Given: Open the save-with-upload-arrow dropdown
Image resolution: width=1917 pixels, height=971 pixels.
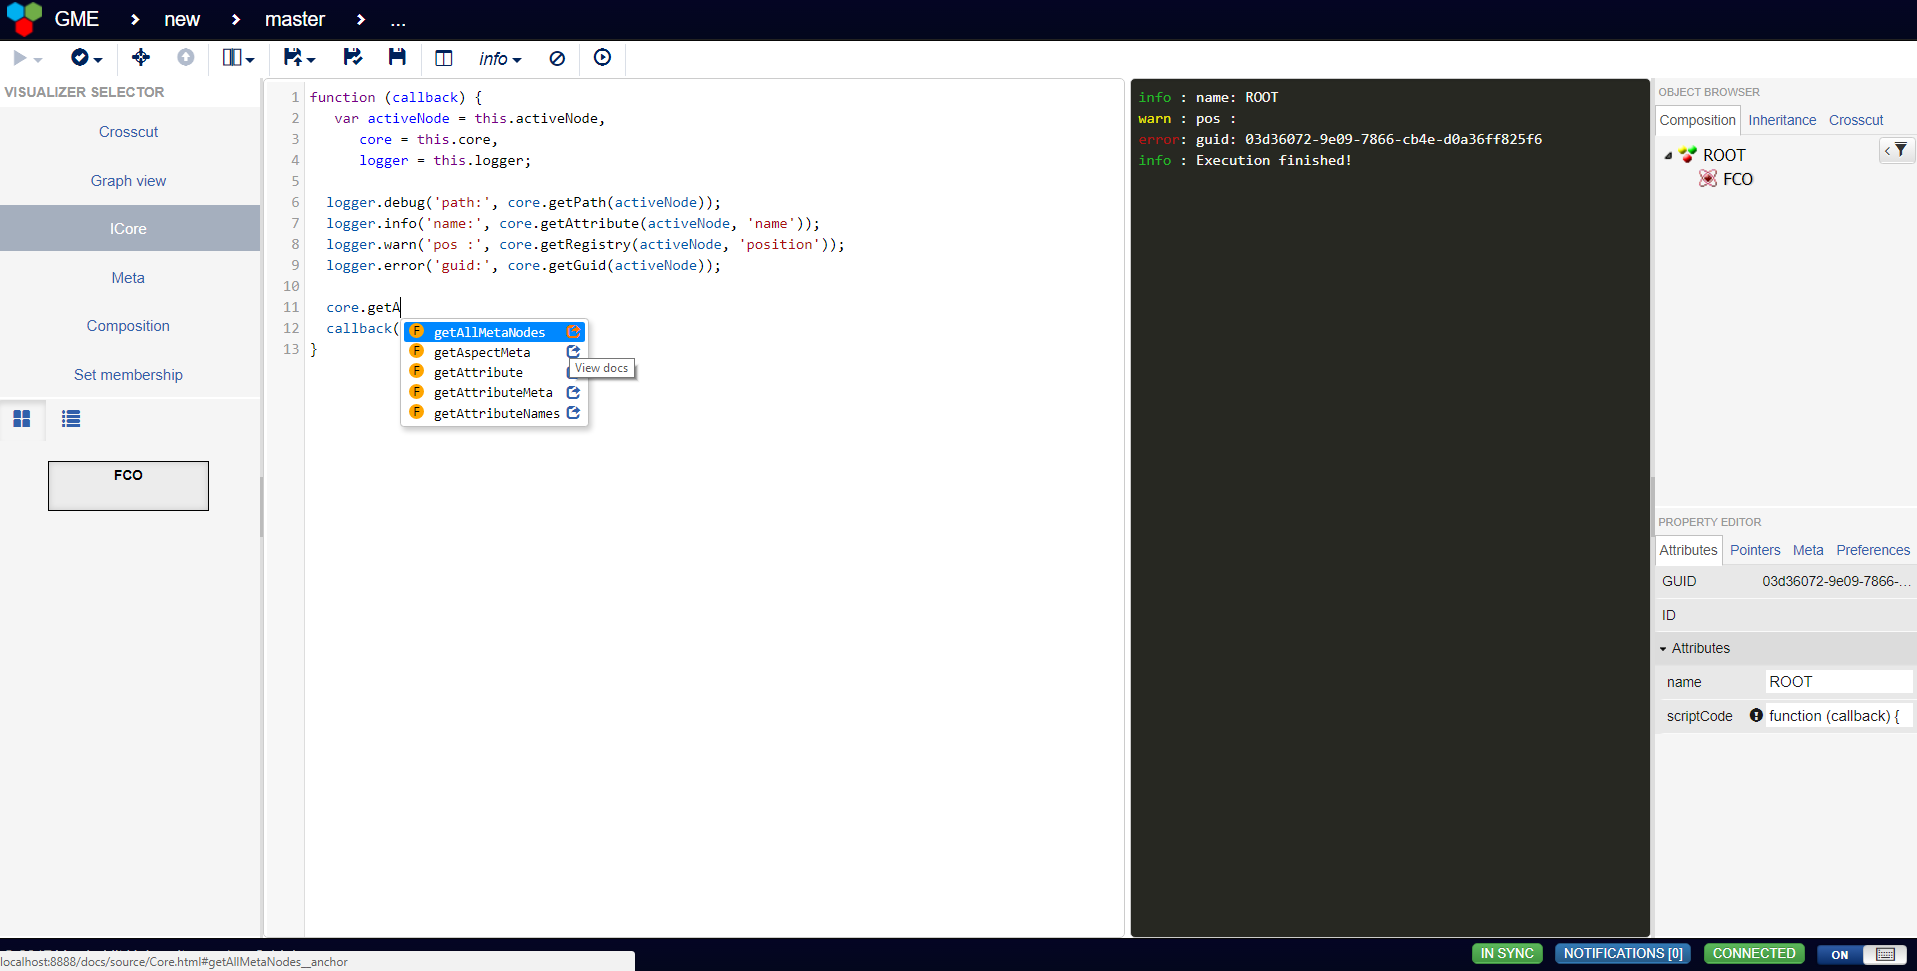Looking at the screenshot, I should click(x=299, y=58).
